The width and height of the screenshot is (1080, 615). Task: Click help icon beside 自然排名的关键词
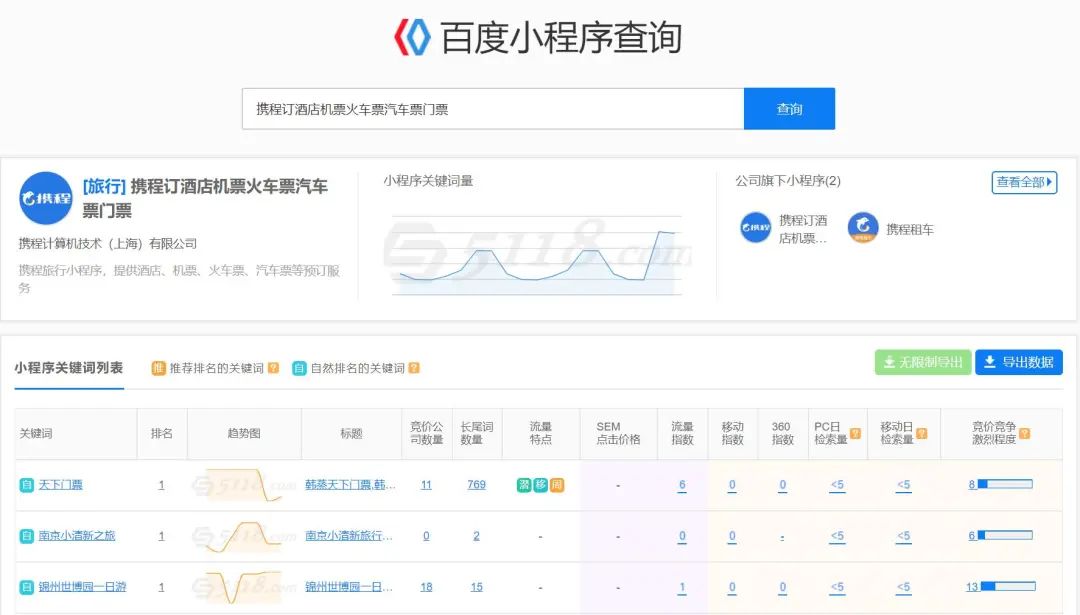pyautogui.click(x=414, y=368)
